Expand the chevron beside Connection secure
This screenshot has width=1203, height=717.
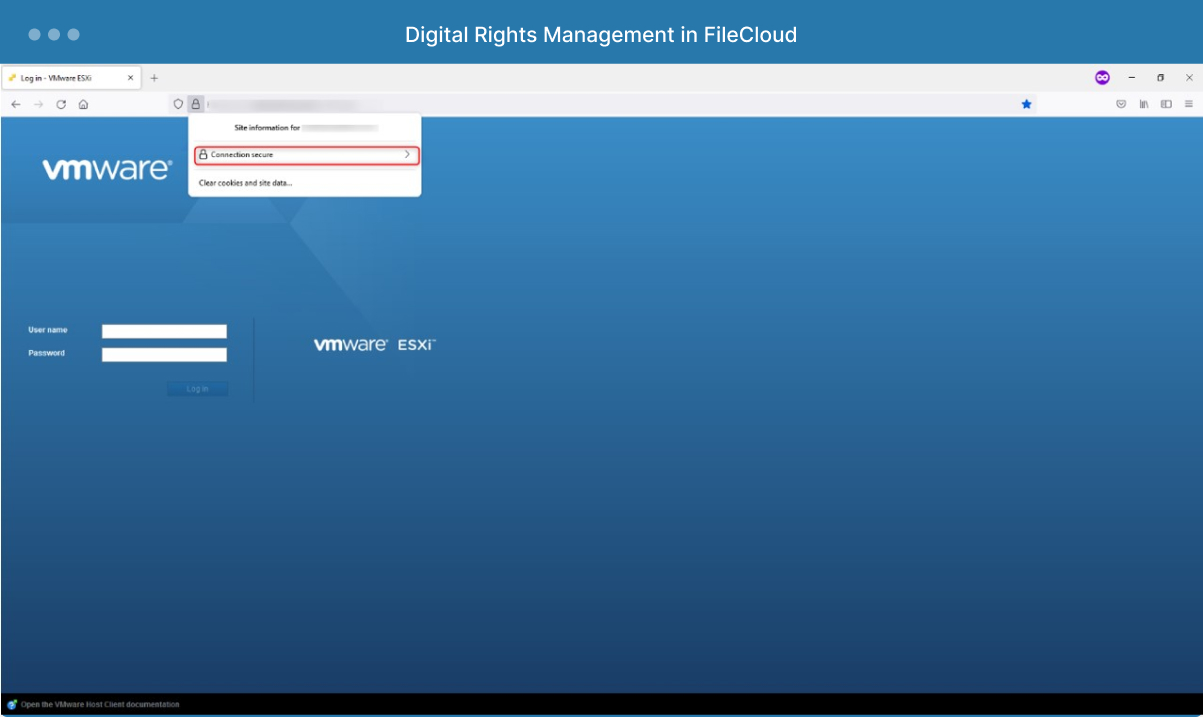click(x=407, y=155)
